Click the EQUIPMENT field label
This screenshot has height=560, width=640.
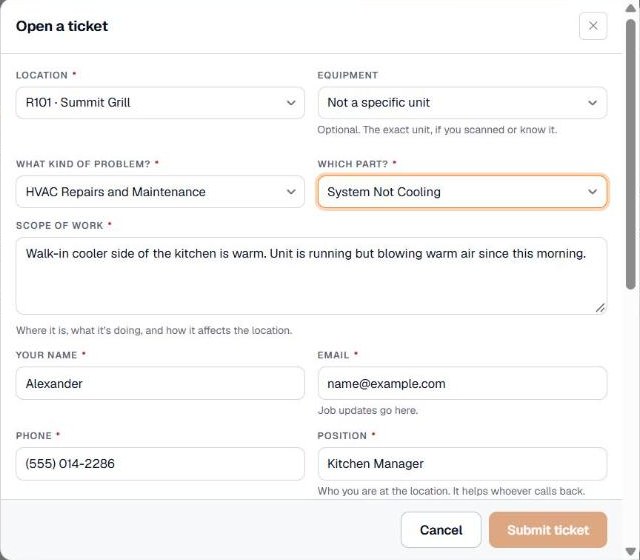(348, 75)
